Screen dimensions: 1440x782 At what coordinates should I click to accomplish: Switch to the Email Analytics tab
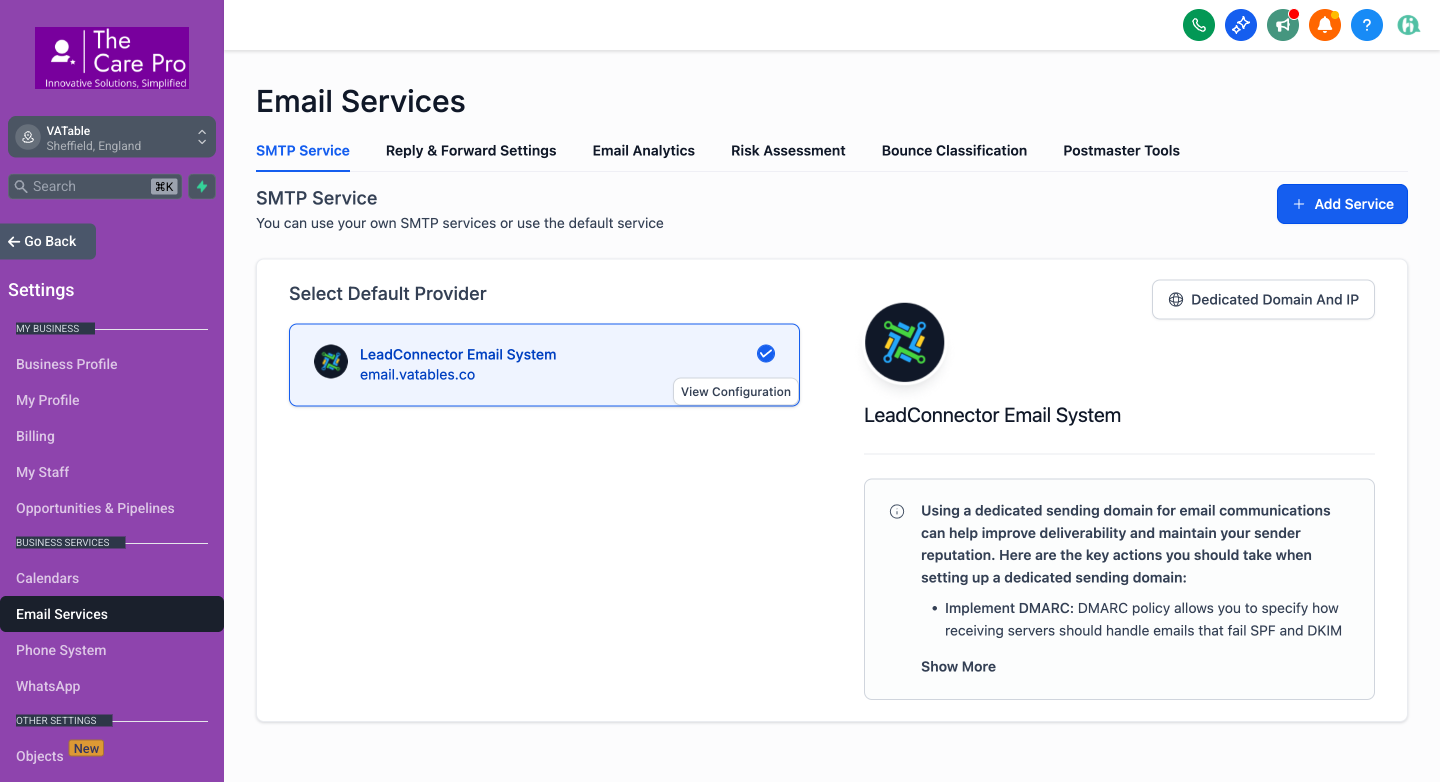[x=643, y=150]
